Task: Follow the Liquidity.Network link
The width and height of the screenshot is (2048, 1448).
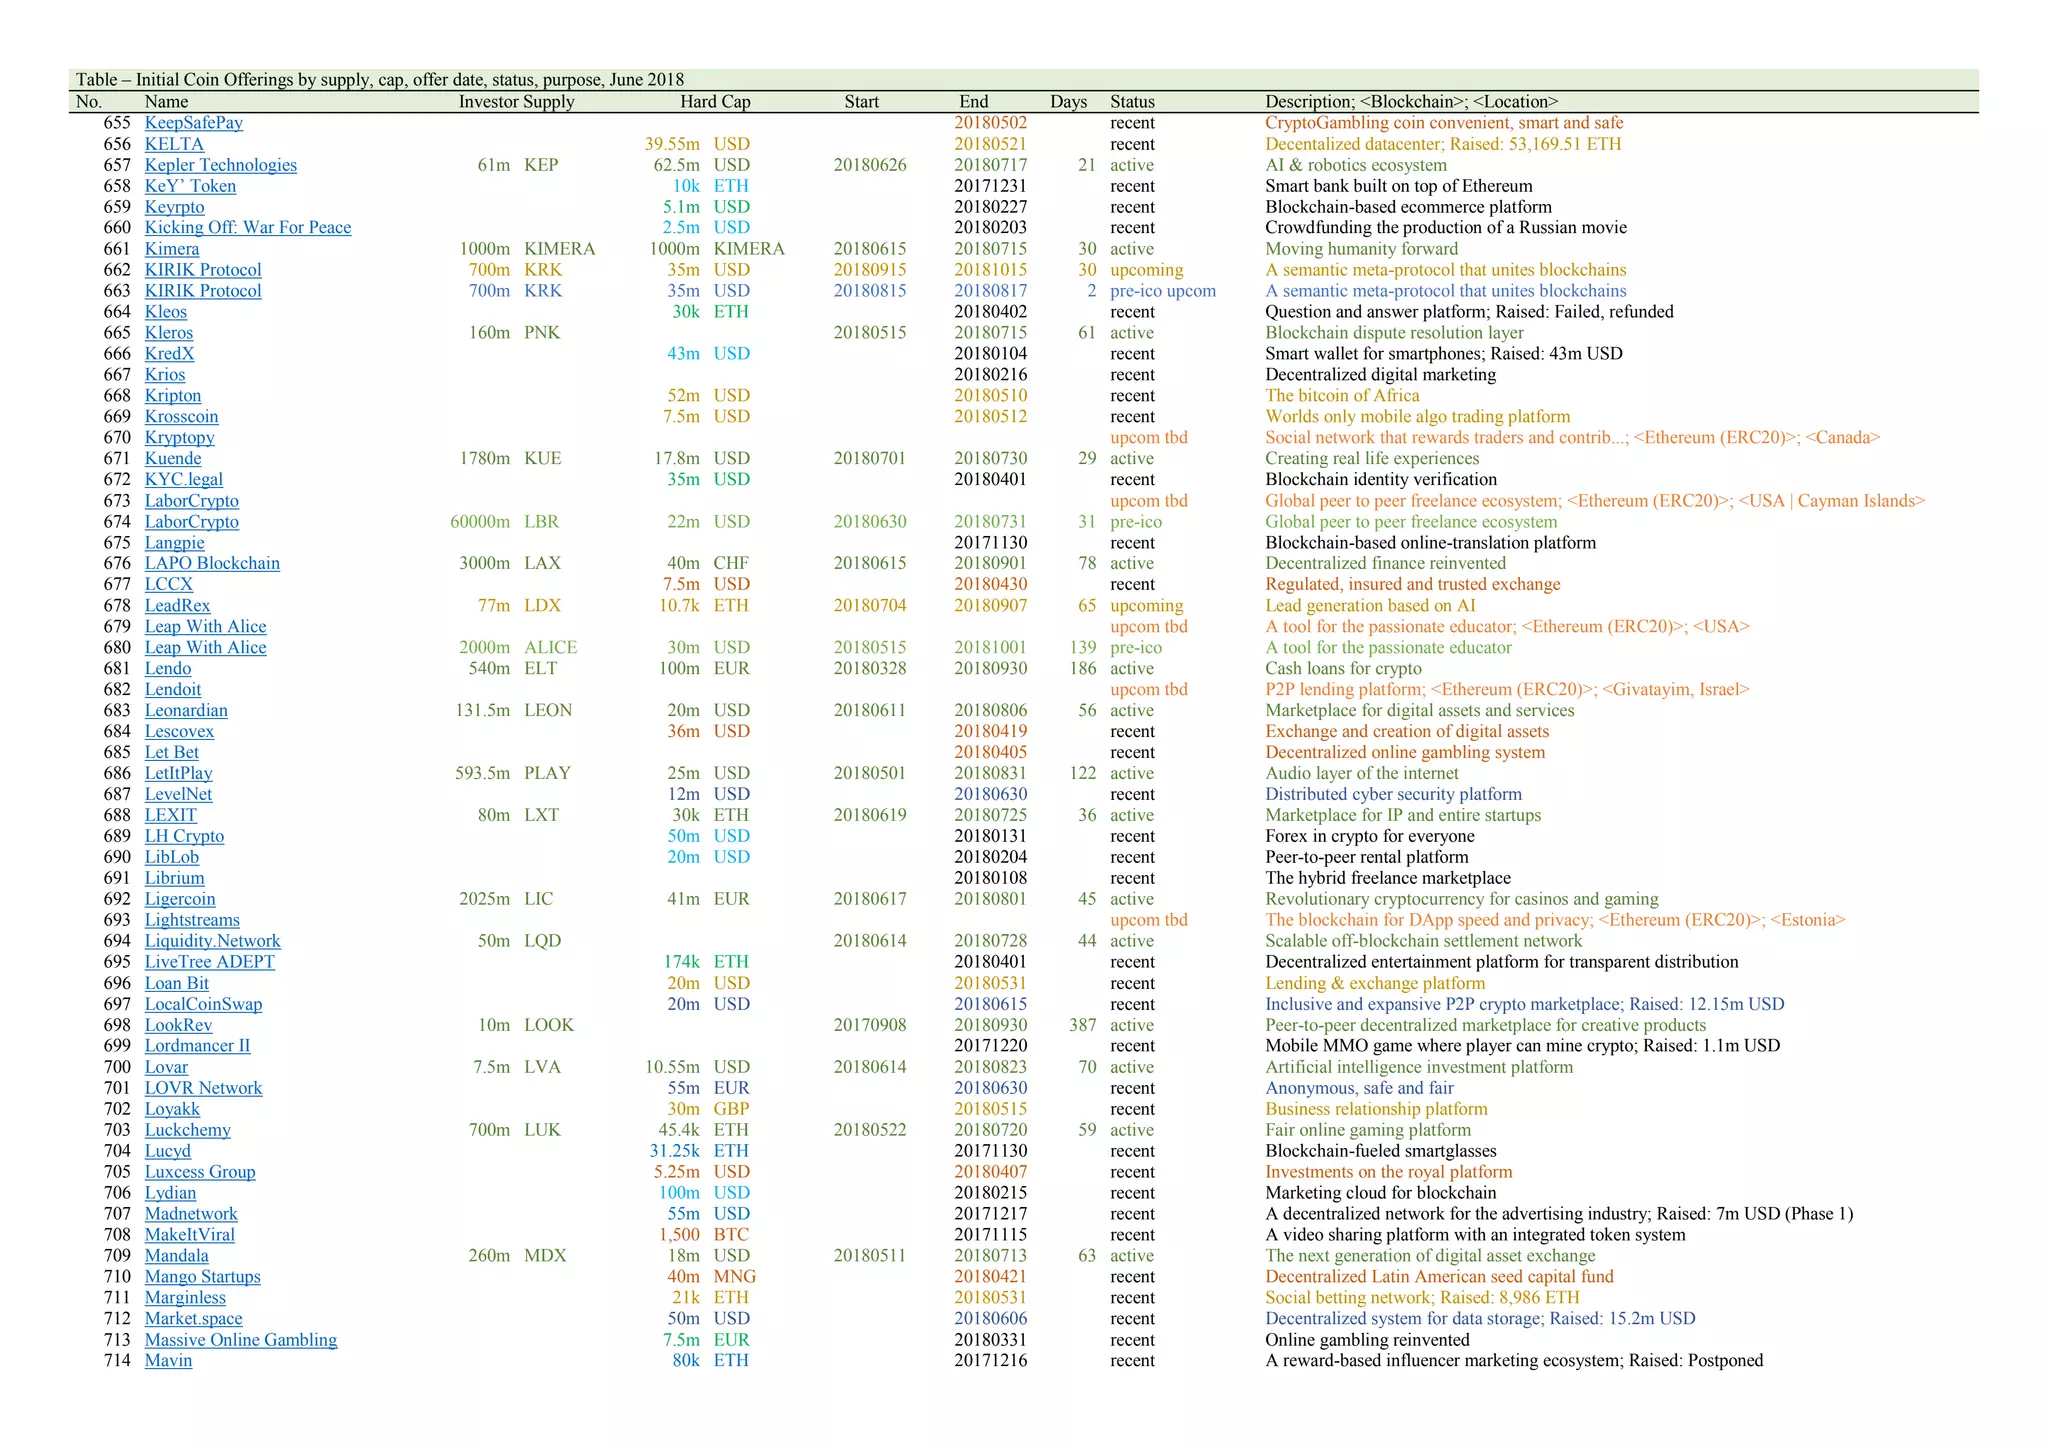Action: point(212,941)
